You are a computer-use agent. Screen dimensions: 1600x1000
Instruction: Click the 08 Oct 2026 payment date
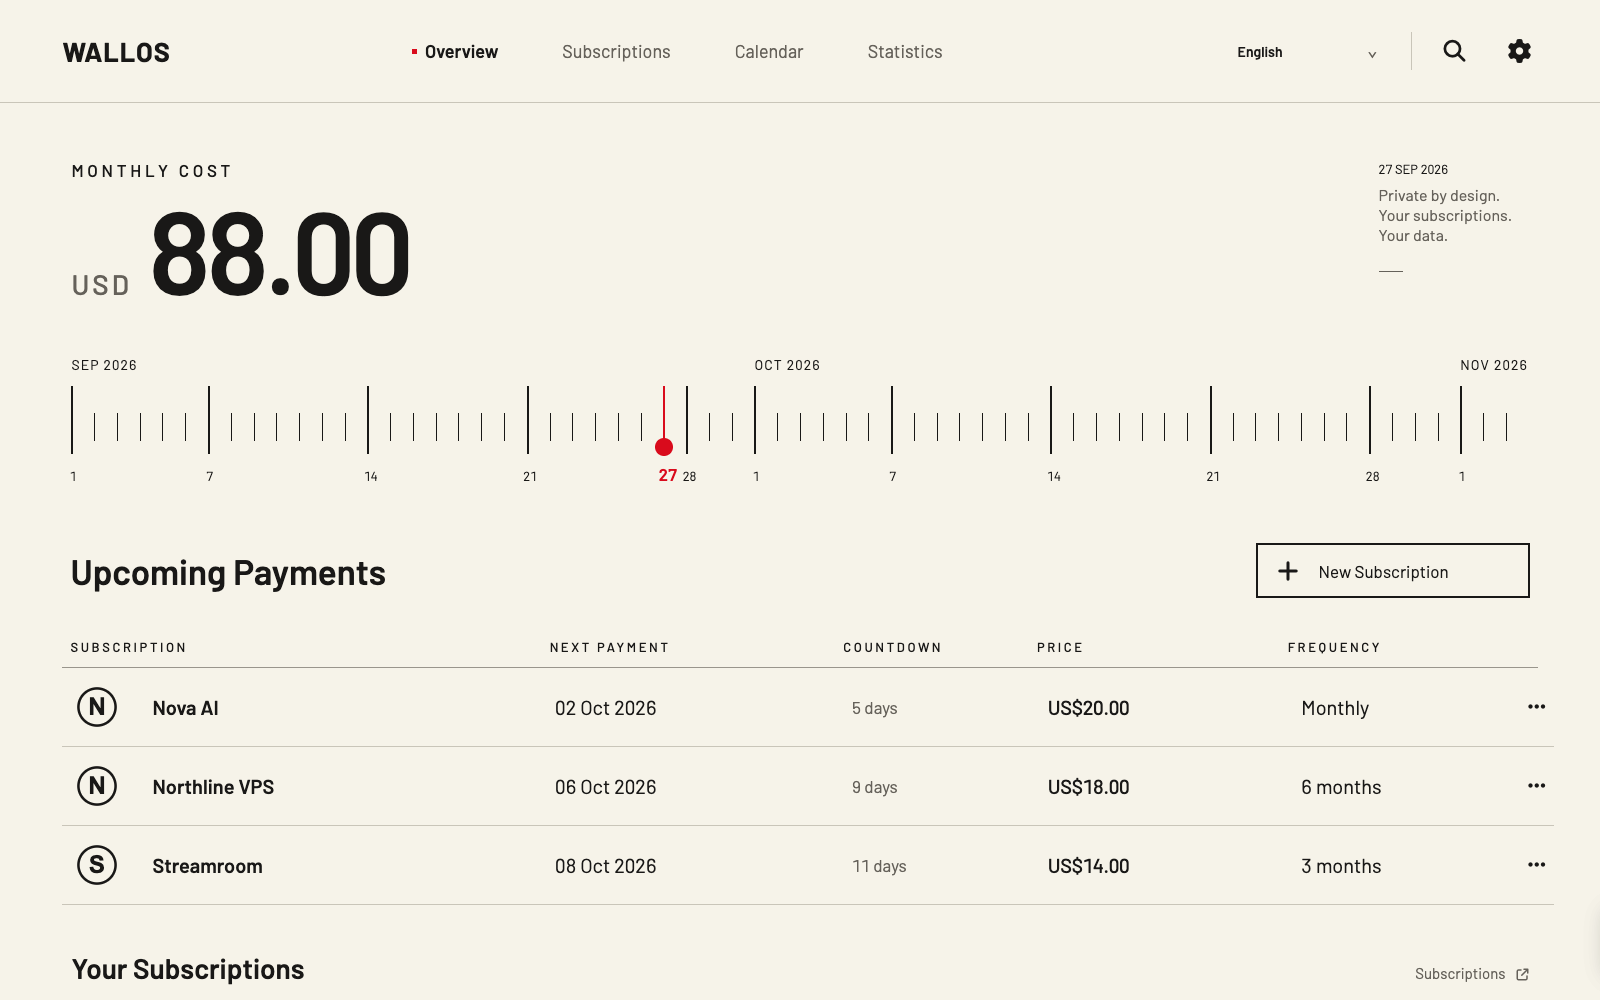coord(606,866)
